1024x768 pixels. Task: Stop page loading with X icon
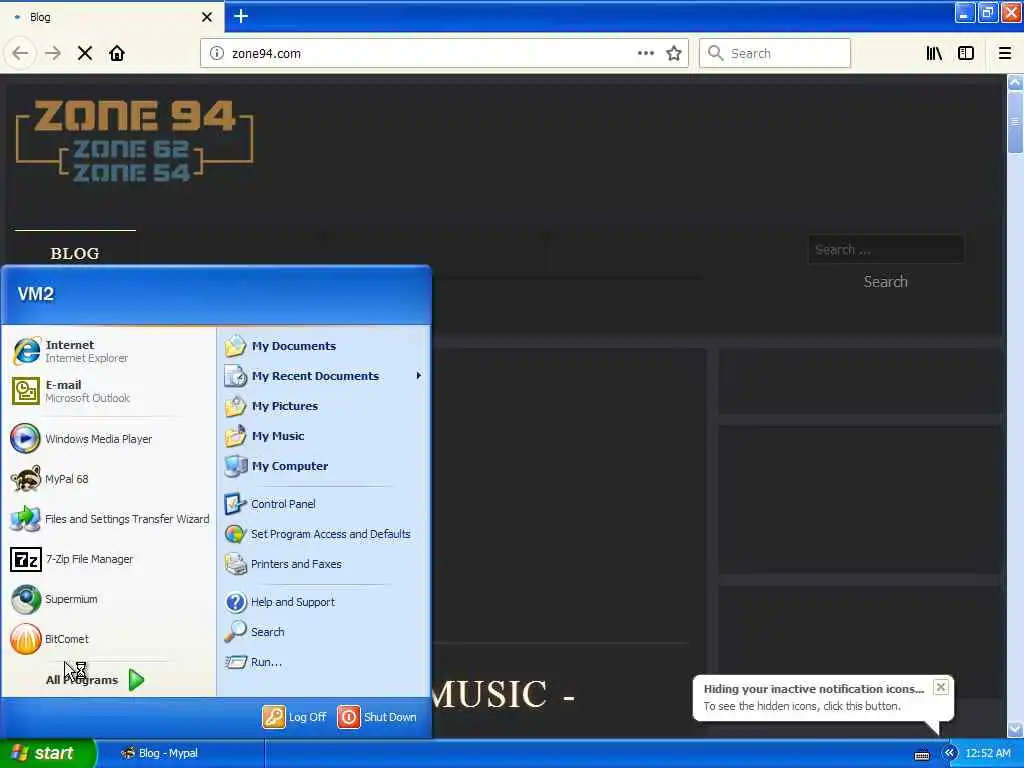coord(85,54)
